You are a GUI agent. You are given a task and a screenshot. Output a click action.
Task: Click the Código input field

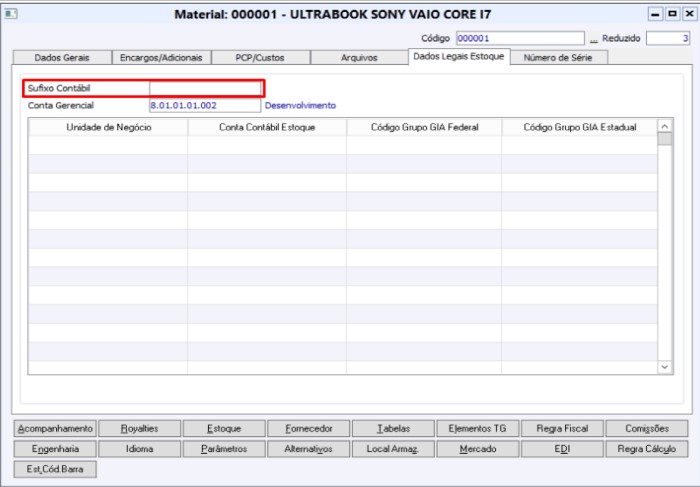(520, 38)
